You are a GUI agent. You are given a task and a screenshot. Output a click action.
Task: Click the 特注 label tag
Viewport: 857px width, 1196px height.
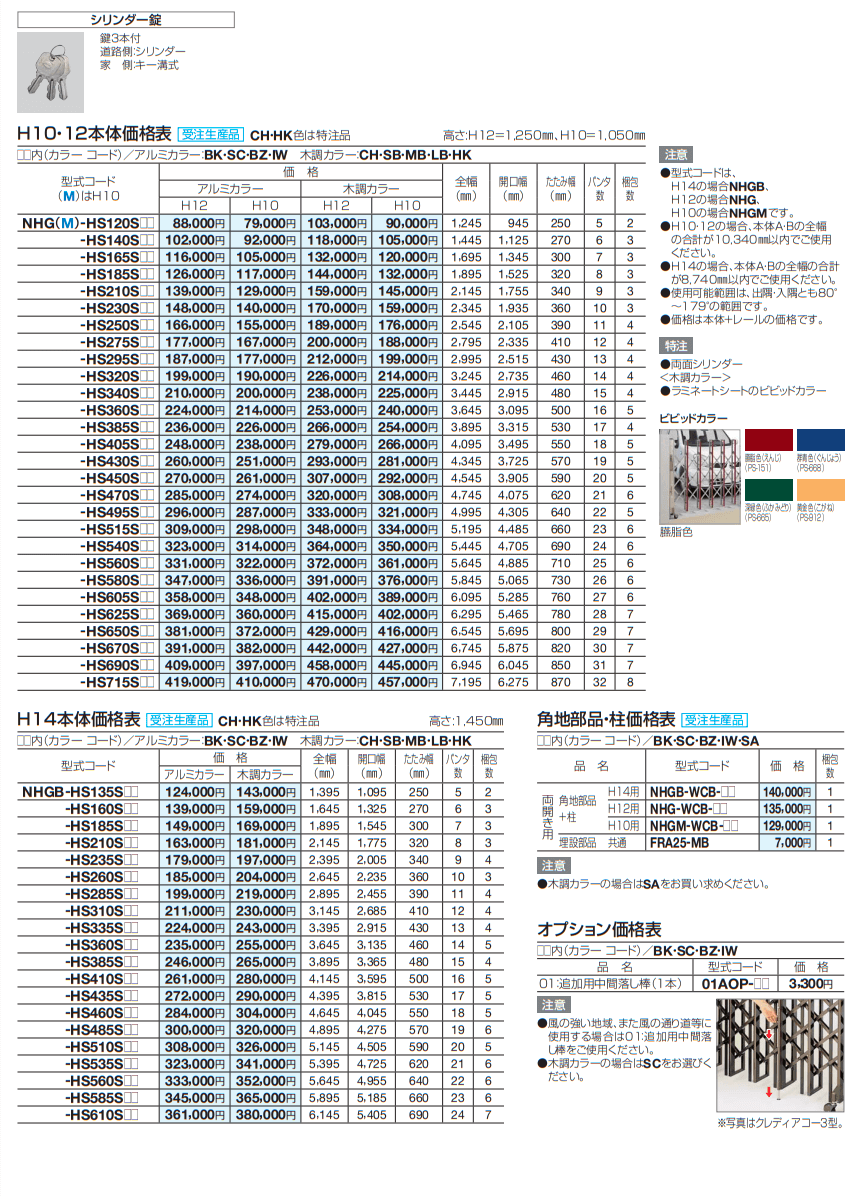click(x=676, y=346)
